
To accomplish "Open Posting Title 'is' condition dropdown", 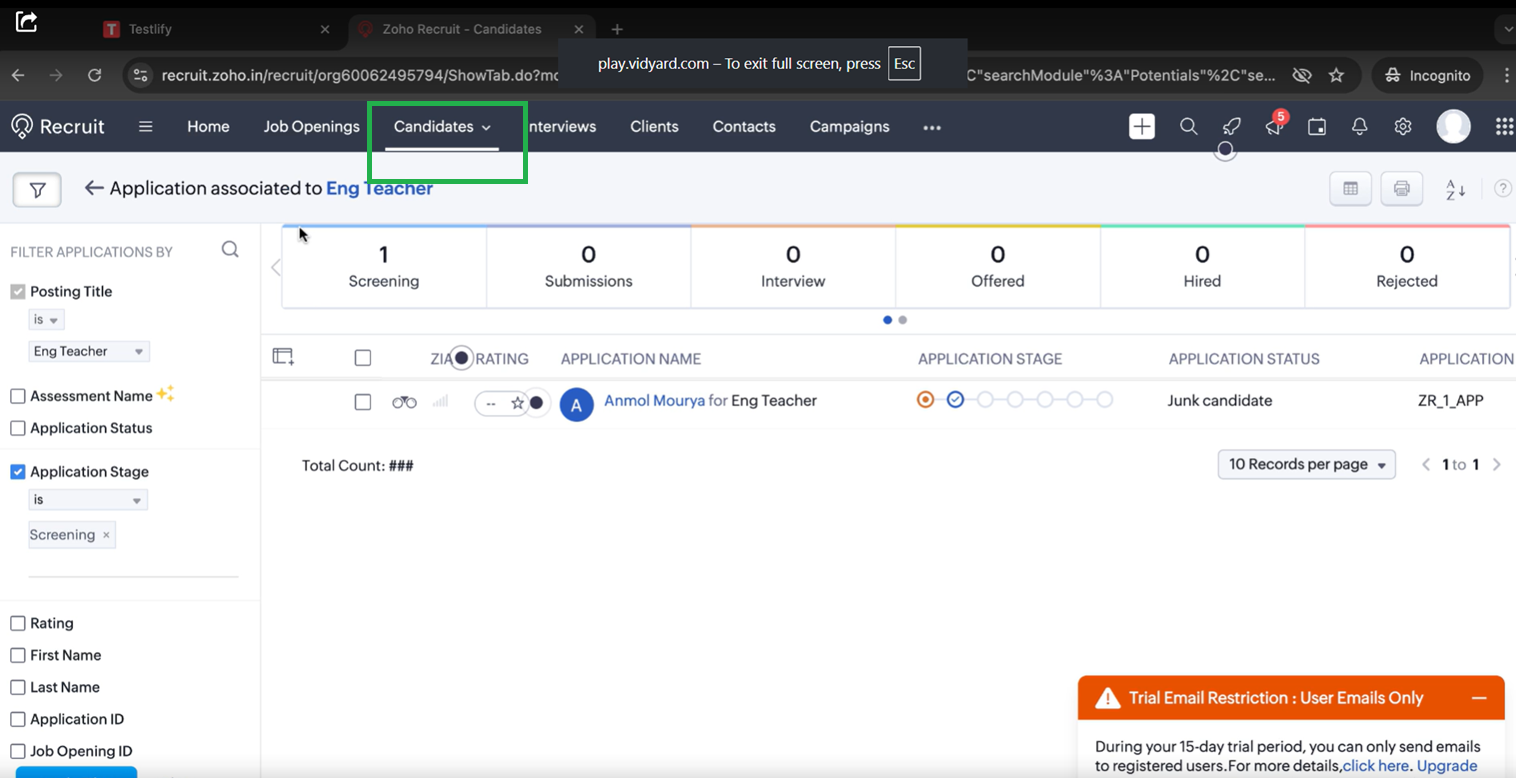I will pyautogui.click(x=46, y=320).
